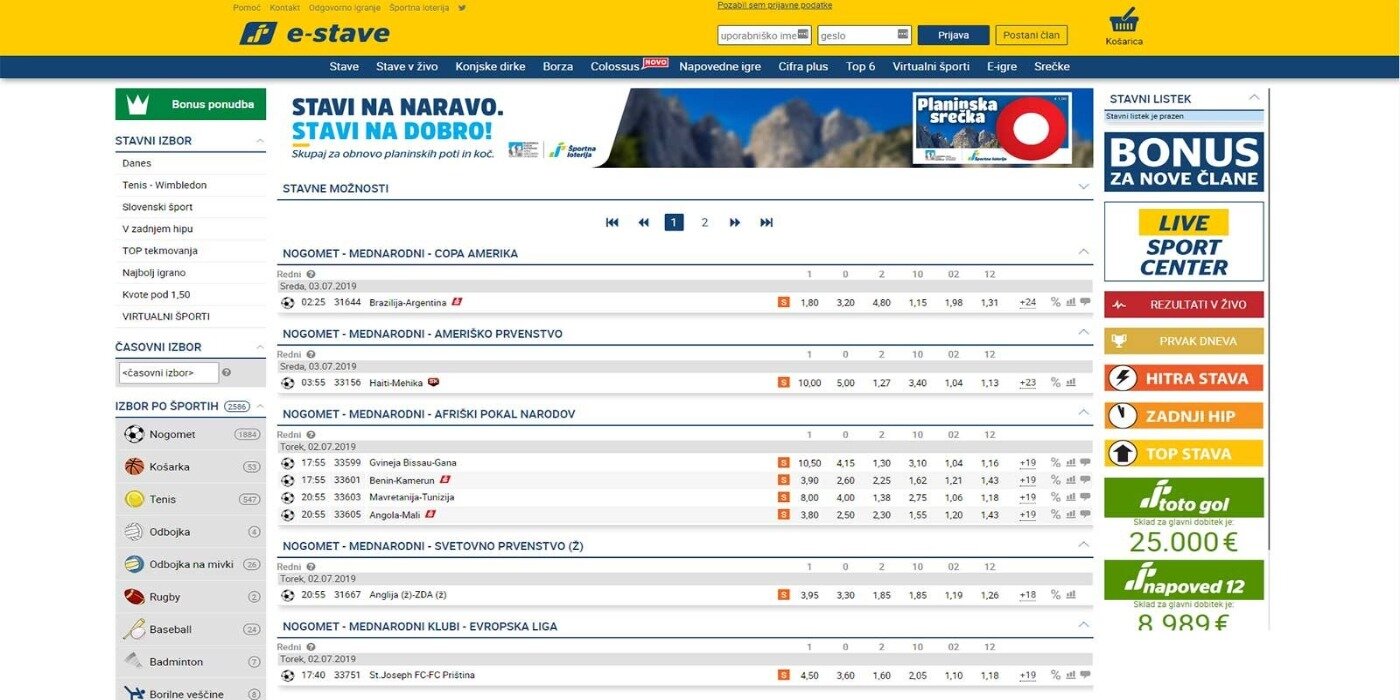The image size is (1400, 700).
Task: Go to the next results page
Action: point(735,223)
